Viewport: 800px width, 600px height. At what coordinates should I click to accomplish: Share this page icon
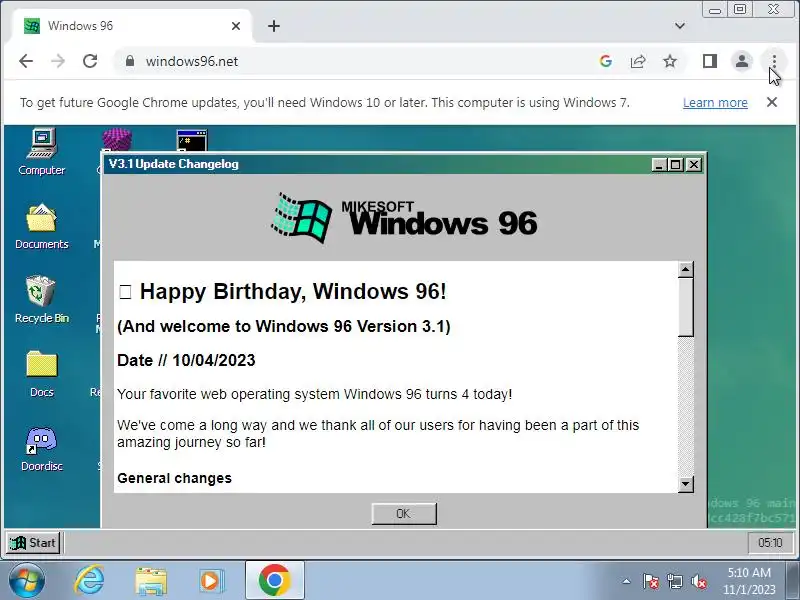point(638,61)
